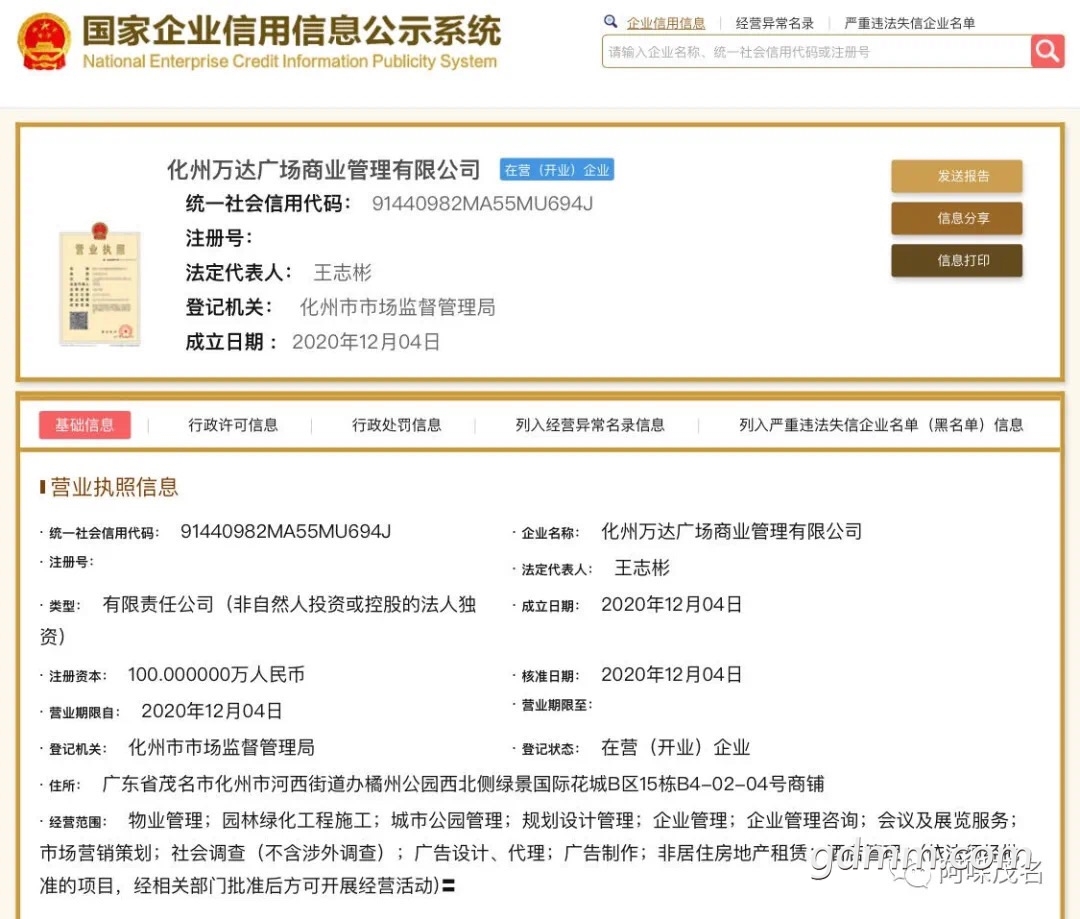Click the 信息打印 button
The height and width of the screenshot is (919, 1080).
956,260
